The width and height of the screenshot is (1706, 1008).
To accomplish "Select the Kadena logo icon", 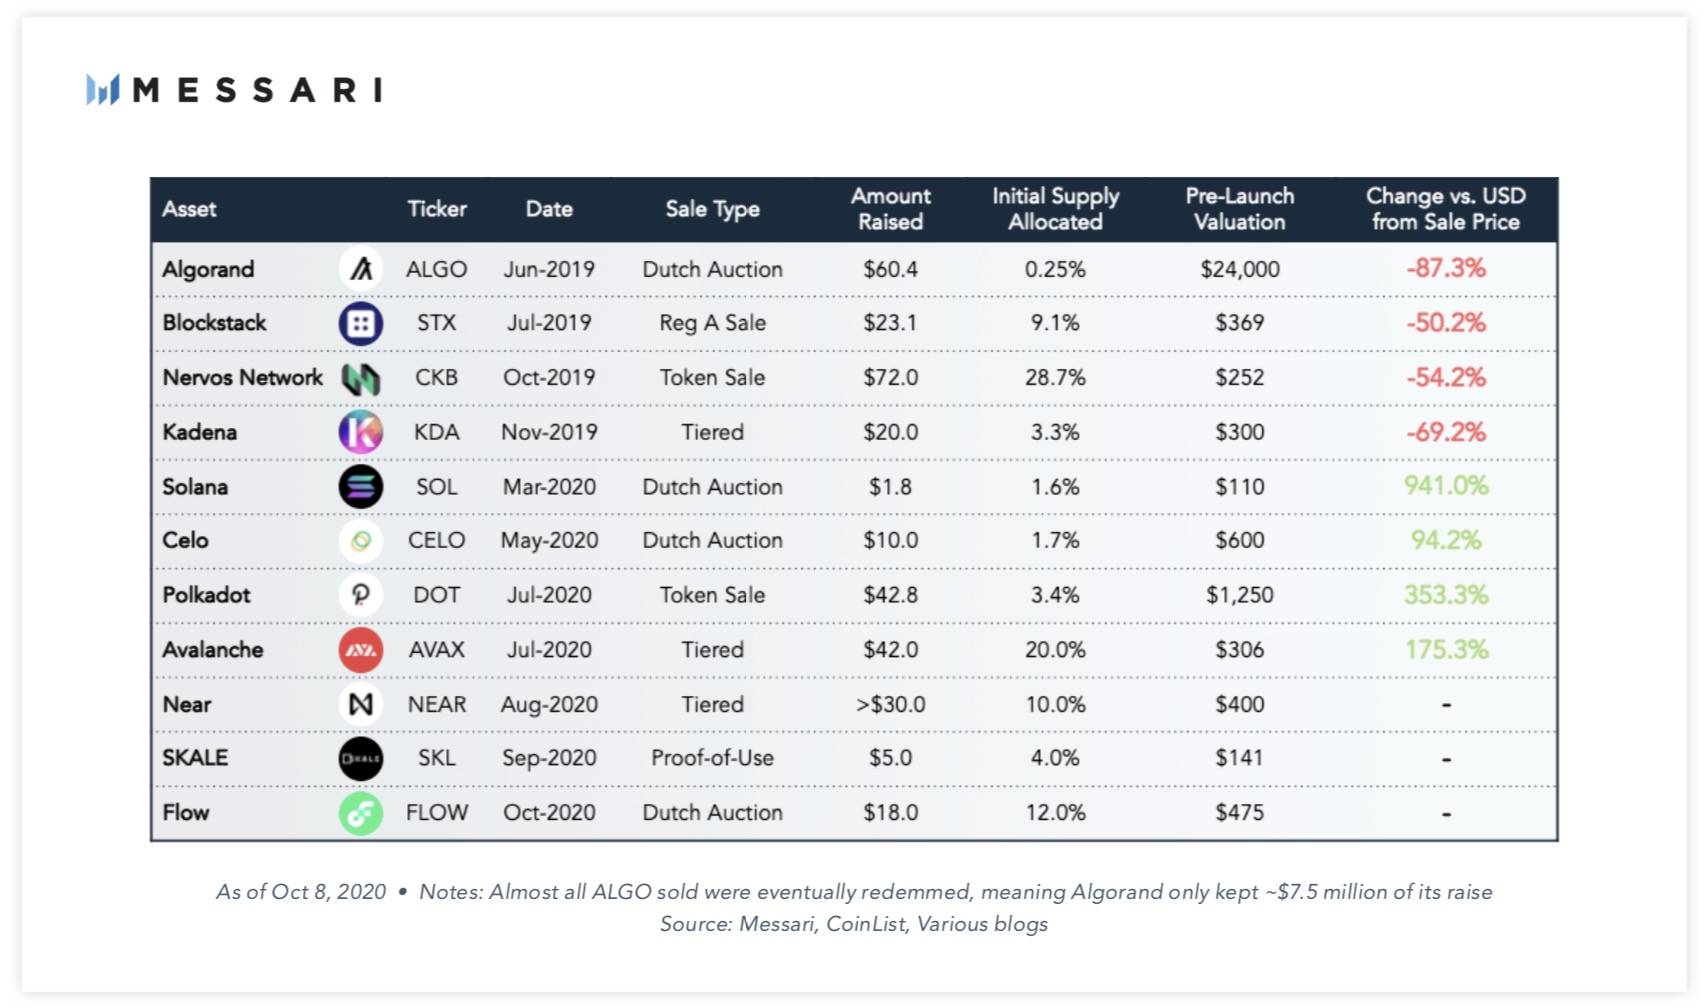I will click(360, 432).
